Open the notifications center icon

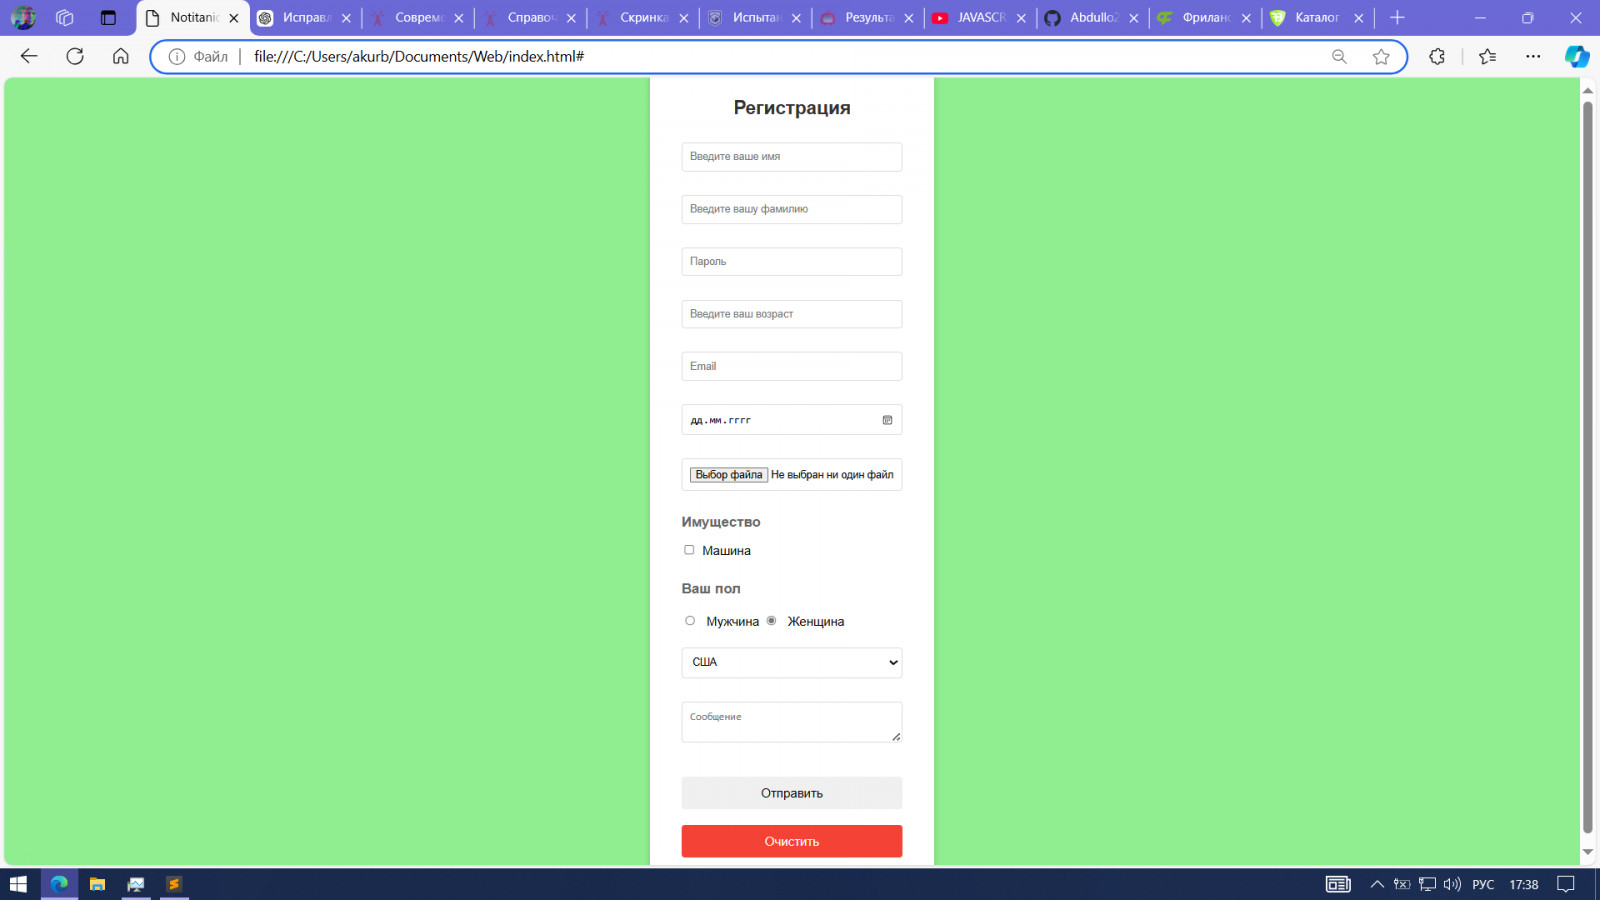1566,884
